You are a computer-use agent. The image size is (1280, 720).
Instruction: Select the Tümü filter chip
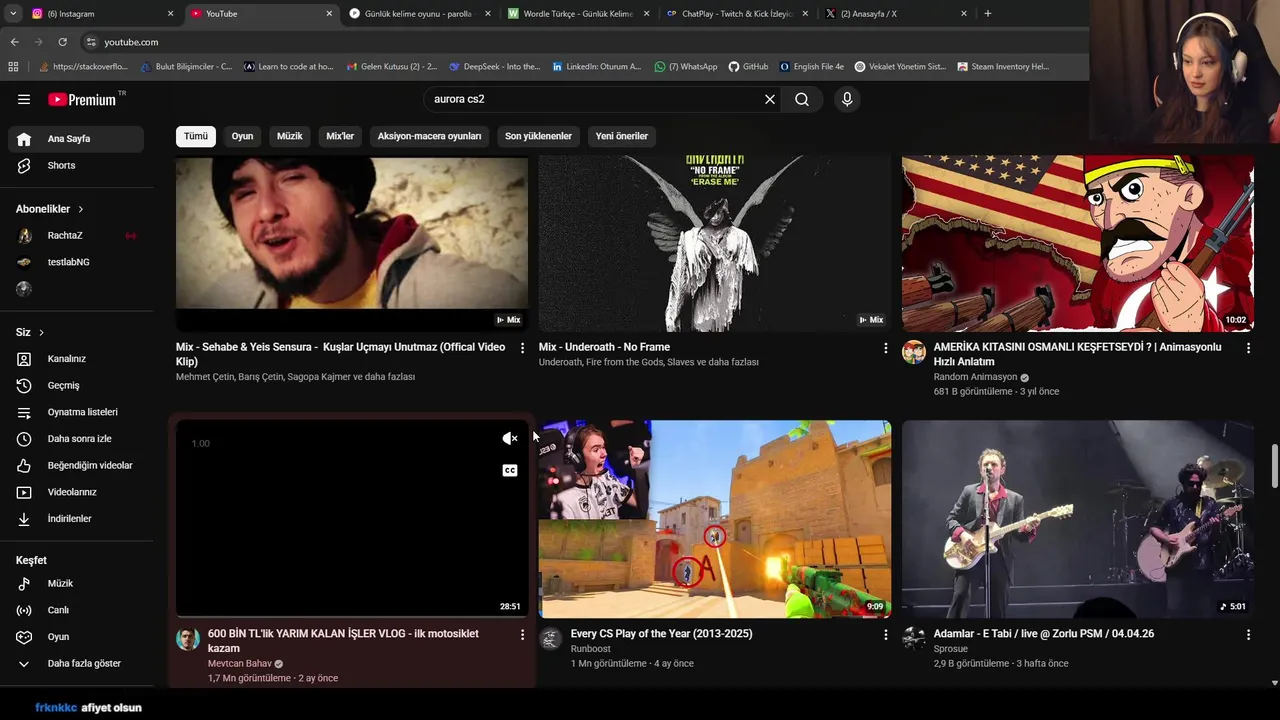(x=196, y=136)
